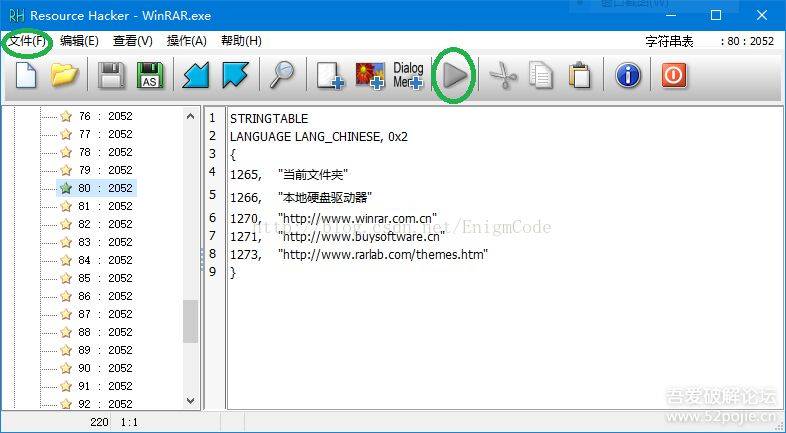Compile script with the play button
Viewport: 786px width, 433px height.
455,75
